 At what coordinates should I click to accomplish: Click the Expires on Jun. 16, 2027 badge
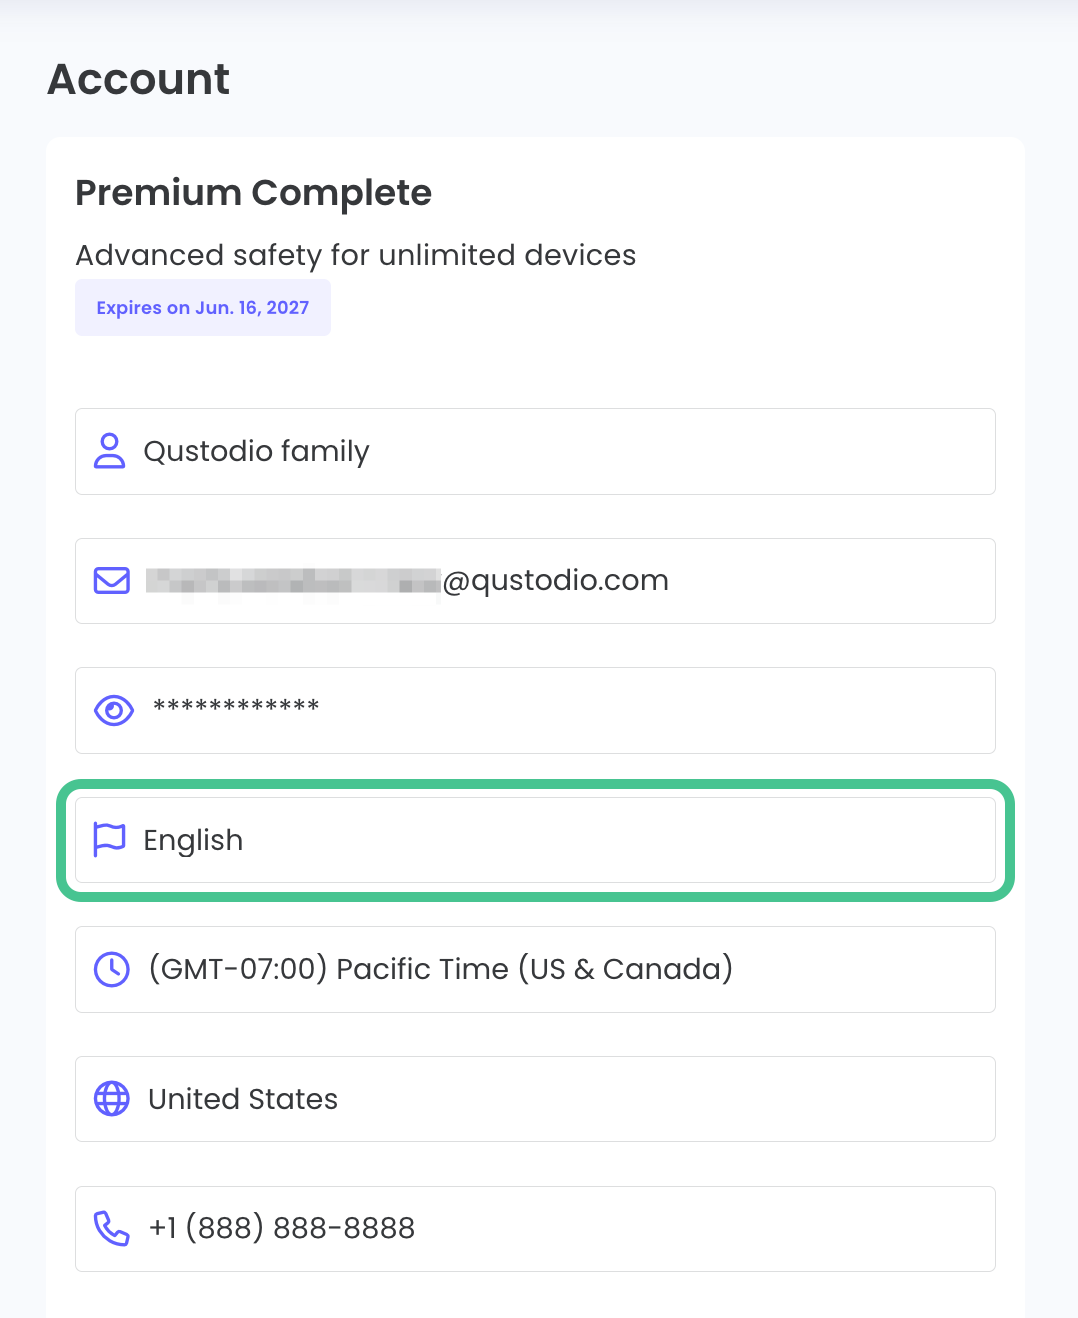tap(202, 307)
